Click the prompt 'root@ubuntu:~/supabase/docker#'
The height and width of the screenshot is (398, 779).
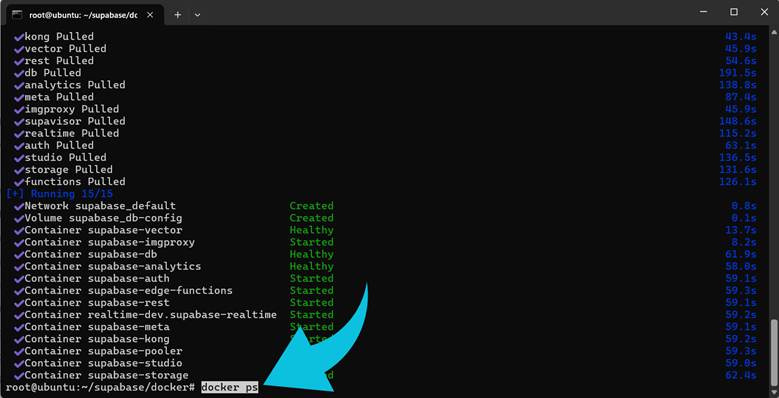click(100, 388)
